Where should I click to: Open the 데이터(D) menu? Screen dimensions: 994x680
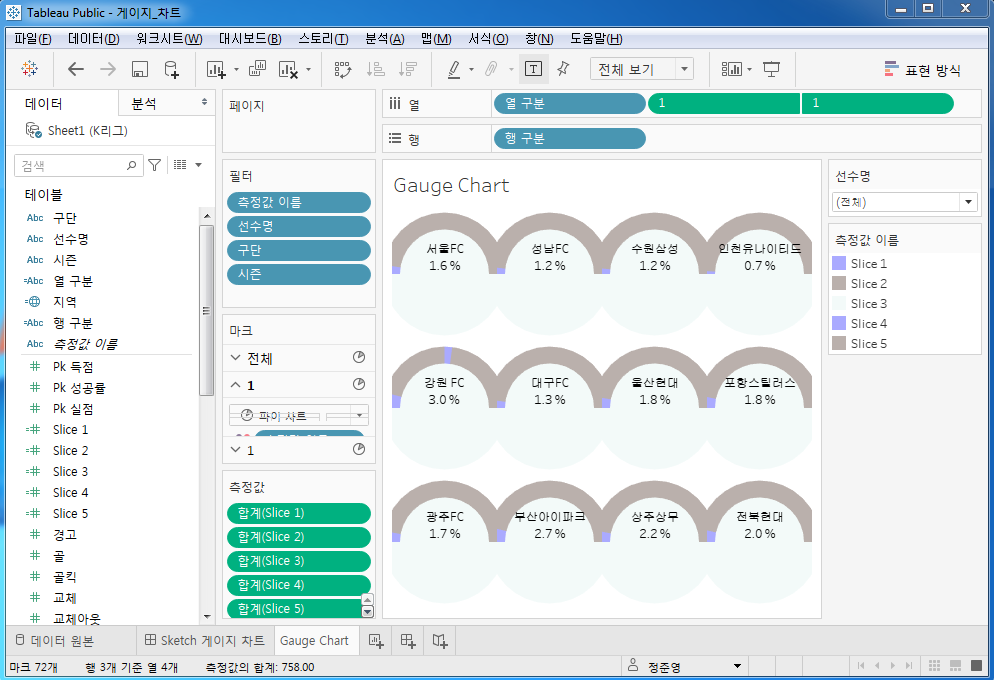(x=94, y=39)
